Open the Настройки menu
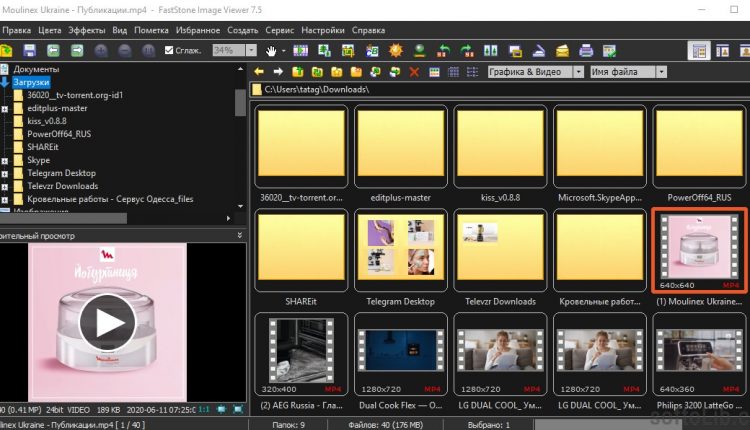 point(323,30)
